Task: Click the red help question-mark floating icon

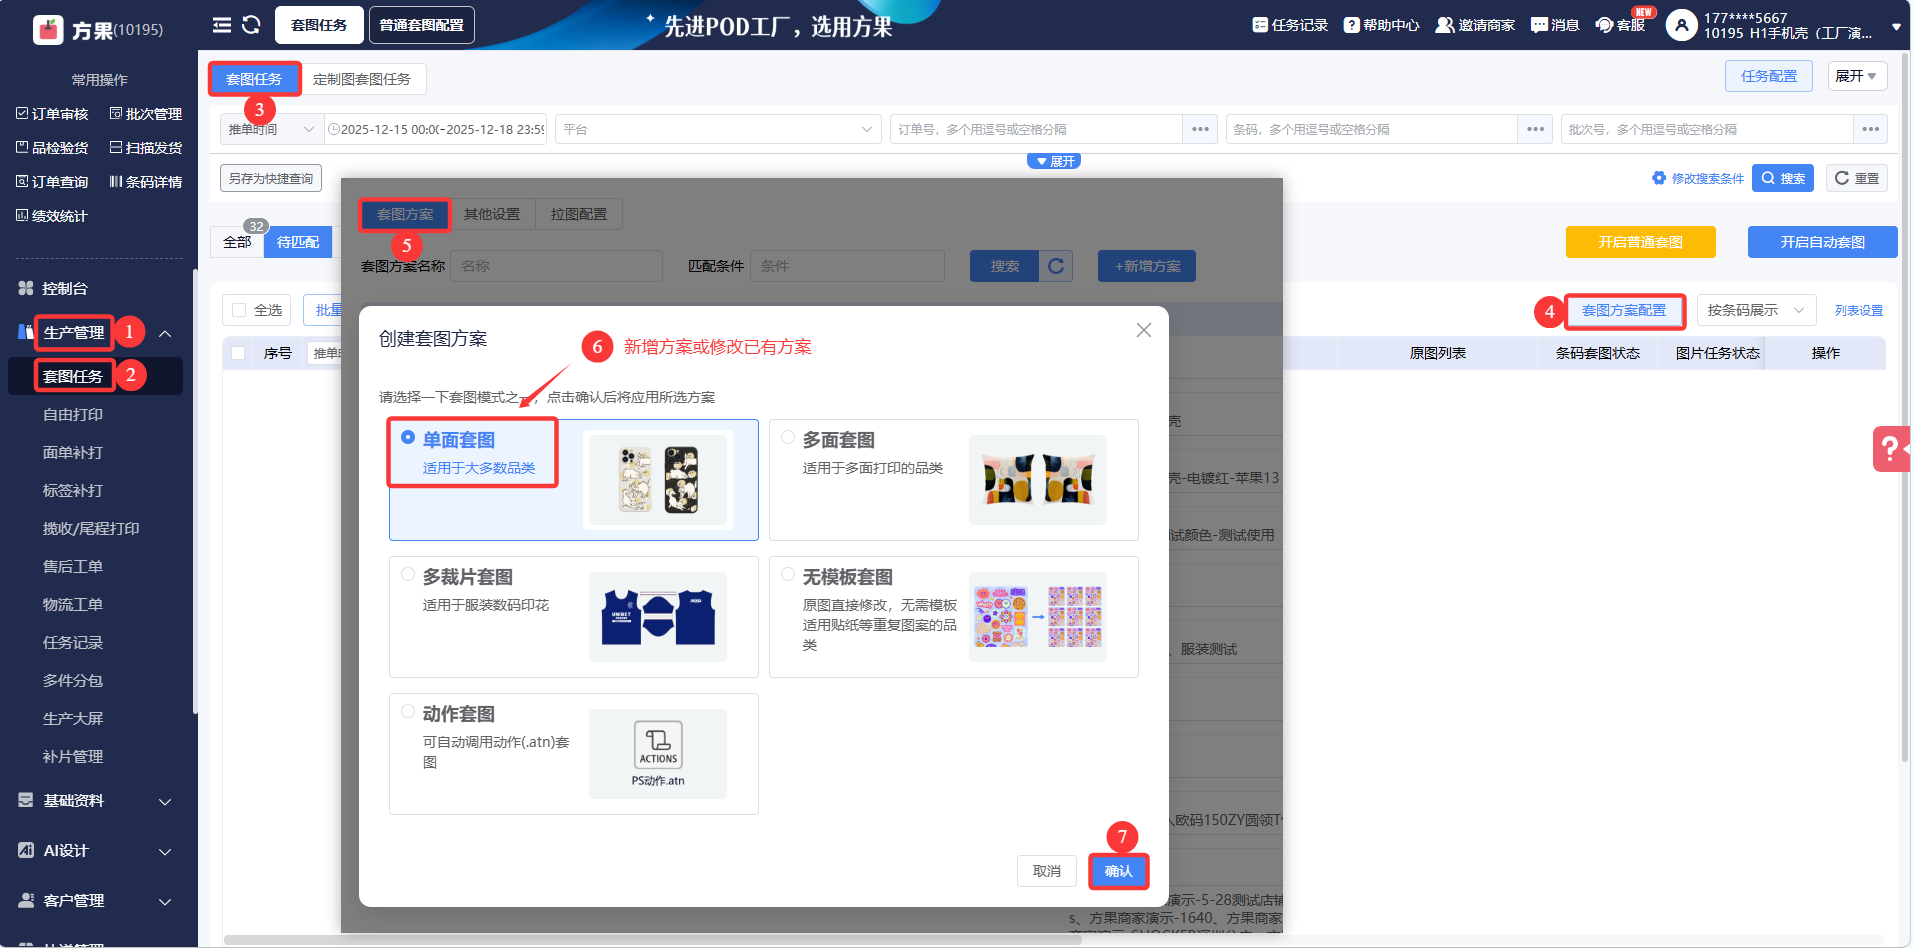Action: 1891,448
